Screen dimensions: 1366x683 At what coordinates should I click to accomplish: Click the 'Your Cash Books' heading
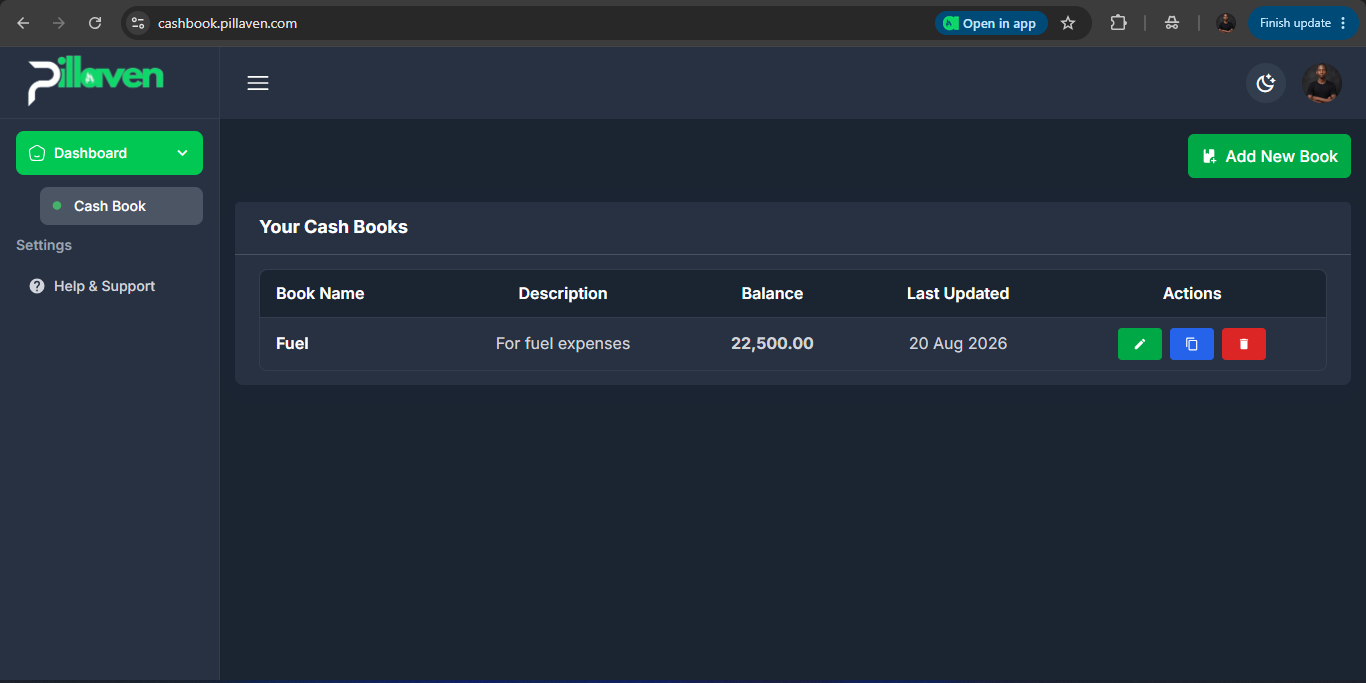(x=333, y=227)
